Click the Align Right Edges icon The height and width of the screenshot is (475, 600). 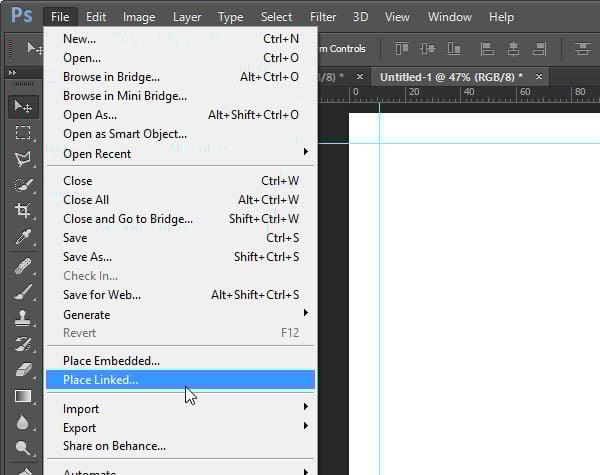[539, 49]
